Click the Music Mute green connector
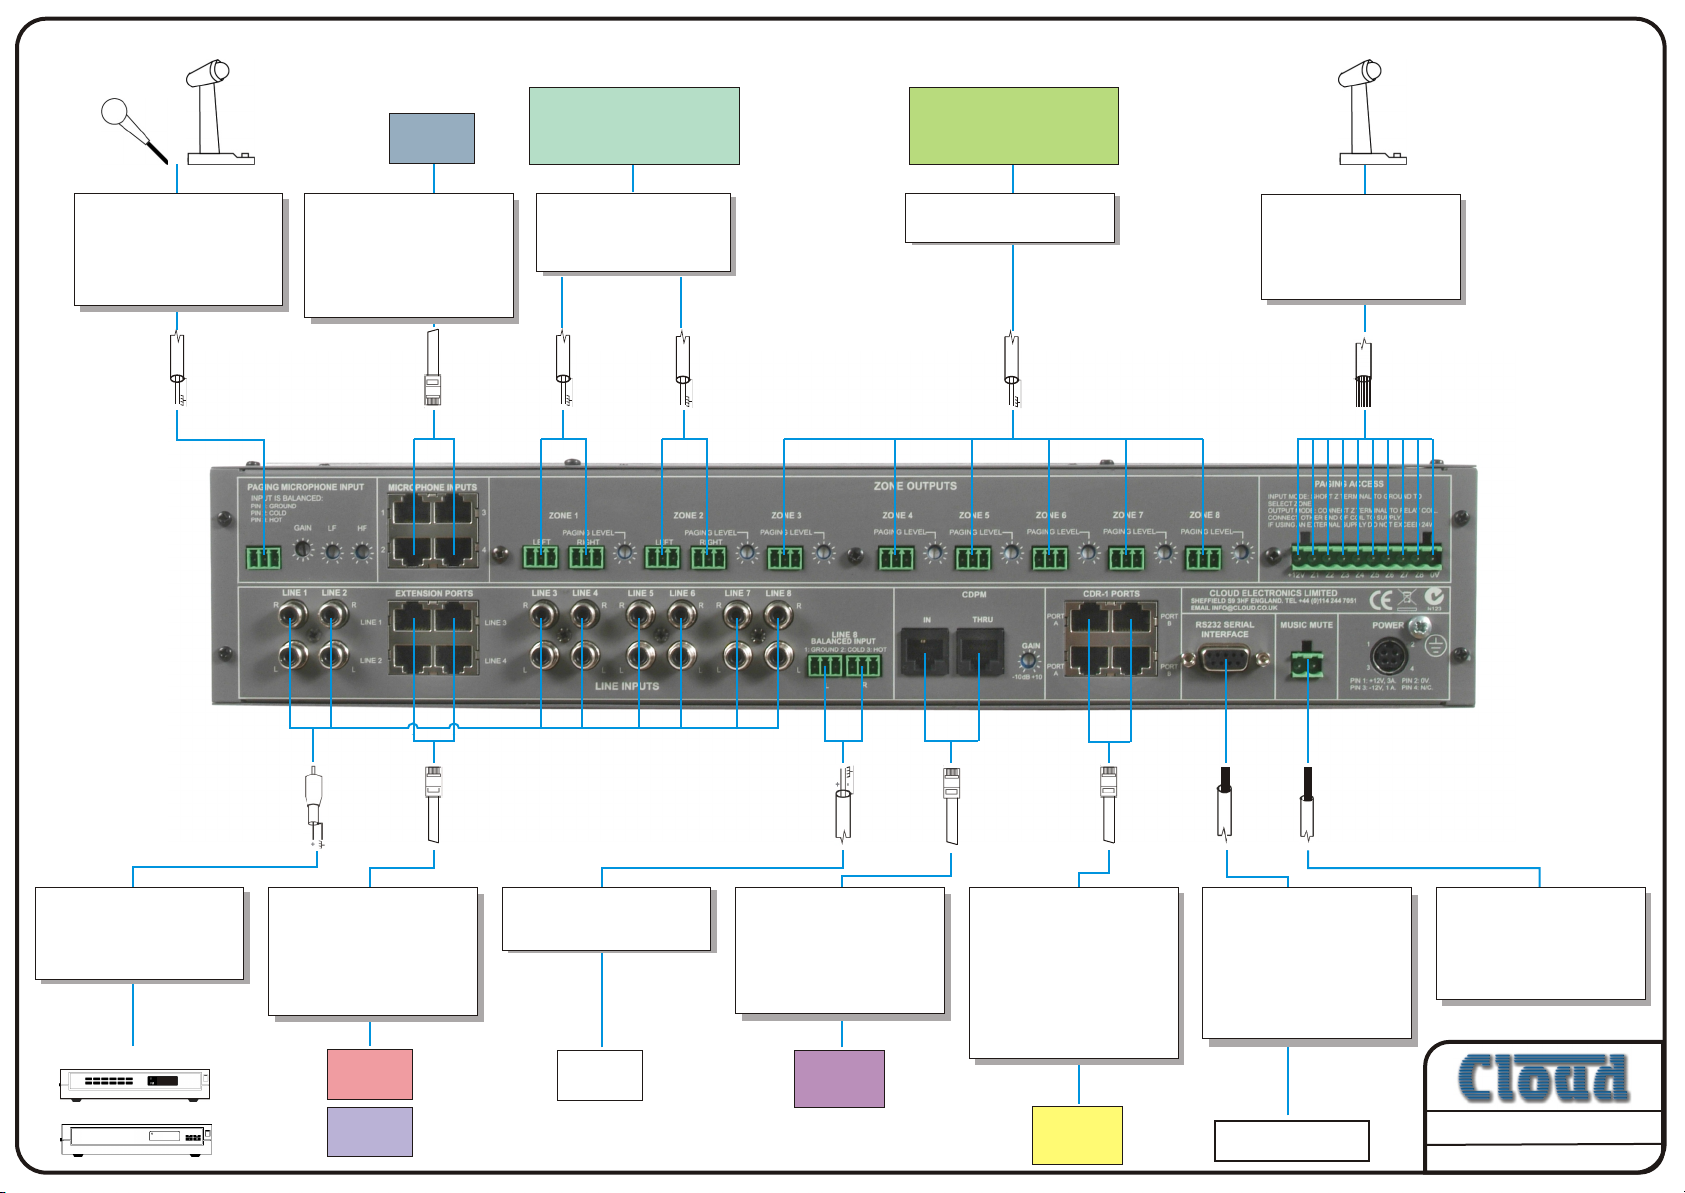The width and height of the screenshot is (1685, 1193). (1307, 663)
